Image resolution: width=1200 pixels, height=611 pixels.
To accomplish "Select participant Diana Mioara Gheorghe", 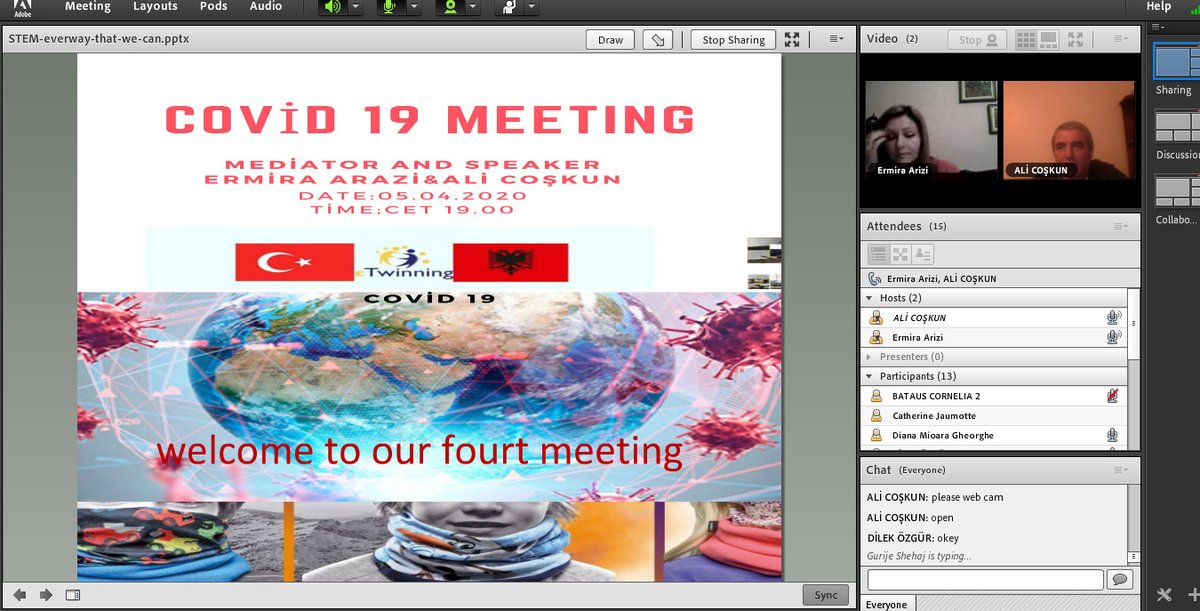I will [994, 436].
